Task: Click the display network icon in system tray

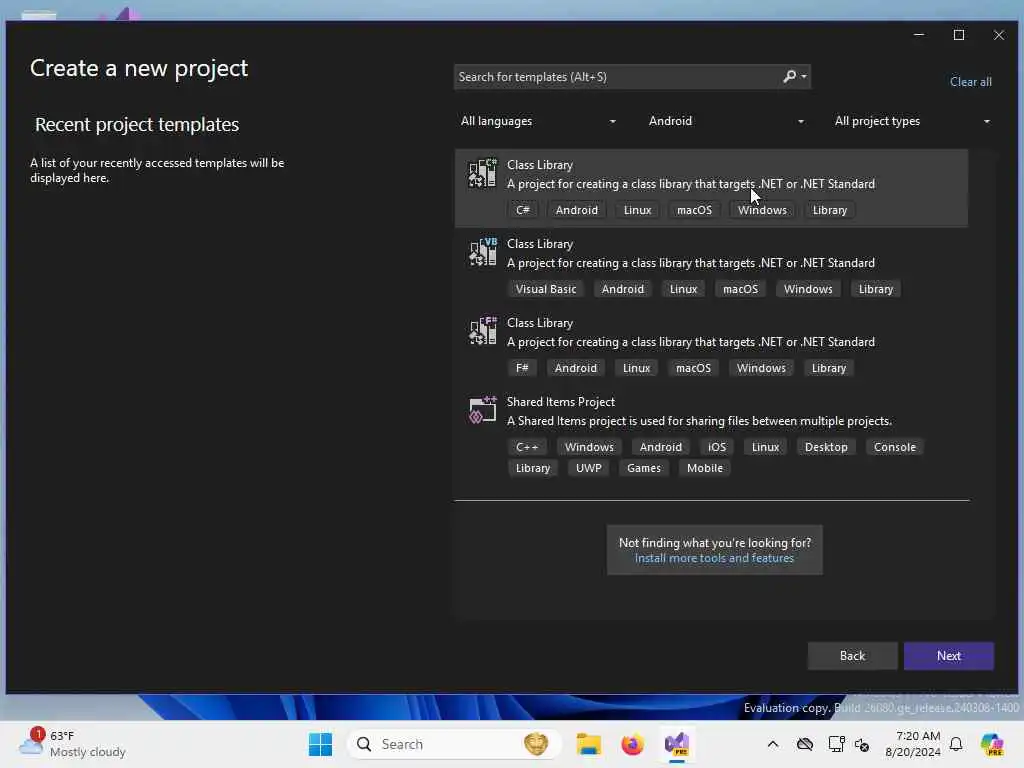Action: point(836,744)
